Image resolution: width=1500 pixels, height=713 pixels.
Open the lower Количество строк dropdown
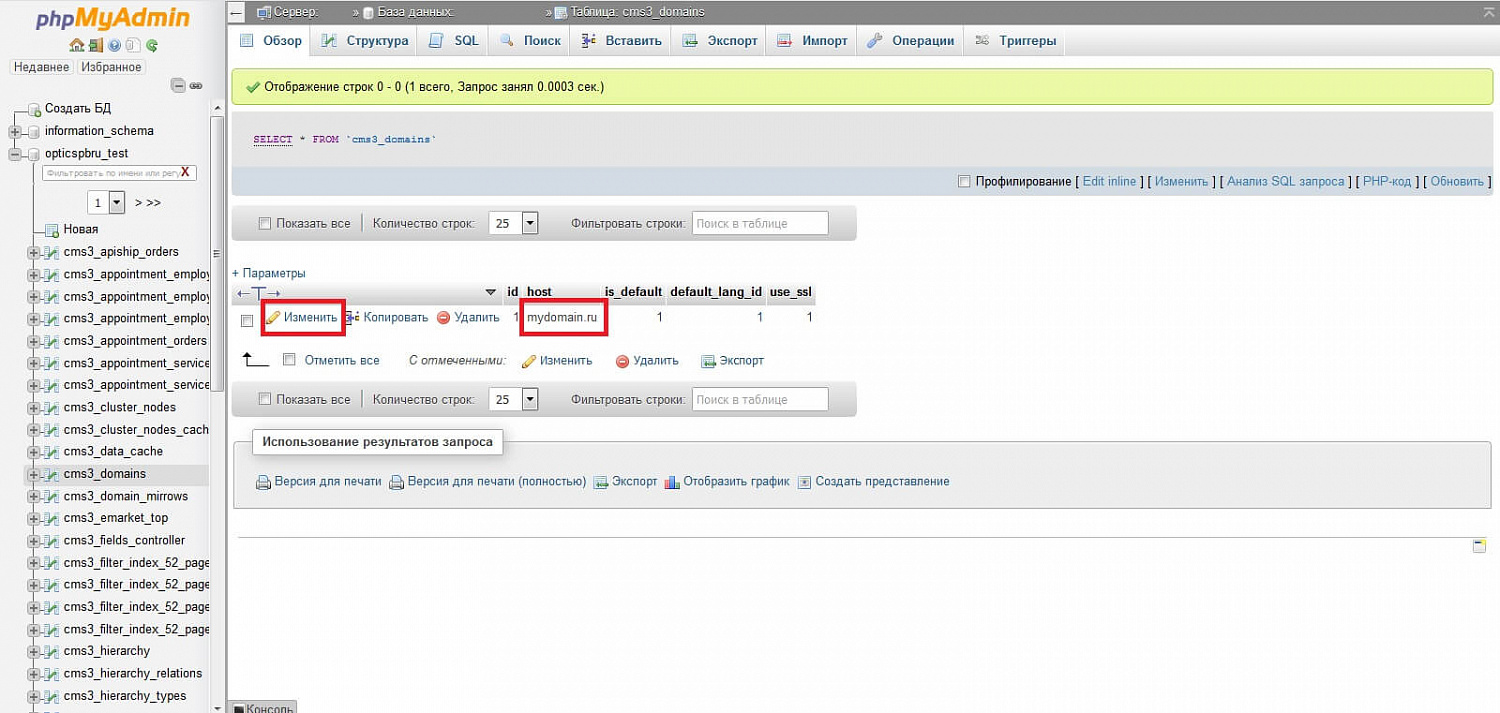[514, 399]
